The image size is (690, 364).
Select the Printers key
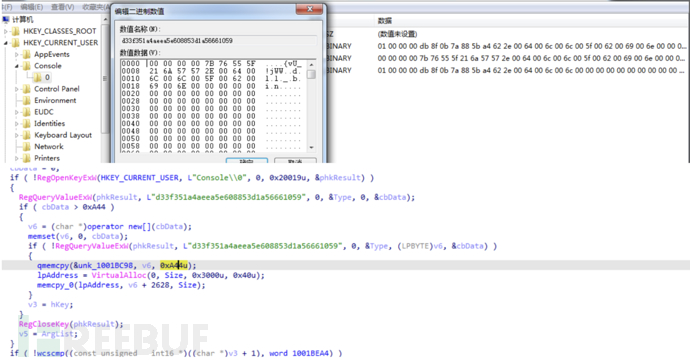click(x=47, y=158)
